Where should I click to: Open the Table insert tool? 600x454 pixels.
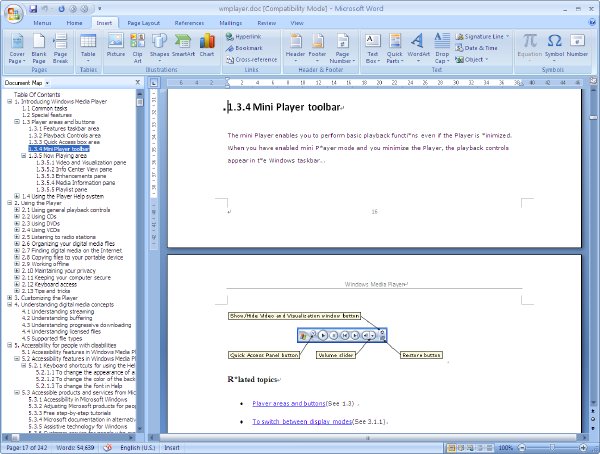pos(88,49)
